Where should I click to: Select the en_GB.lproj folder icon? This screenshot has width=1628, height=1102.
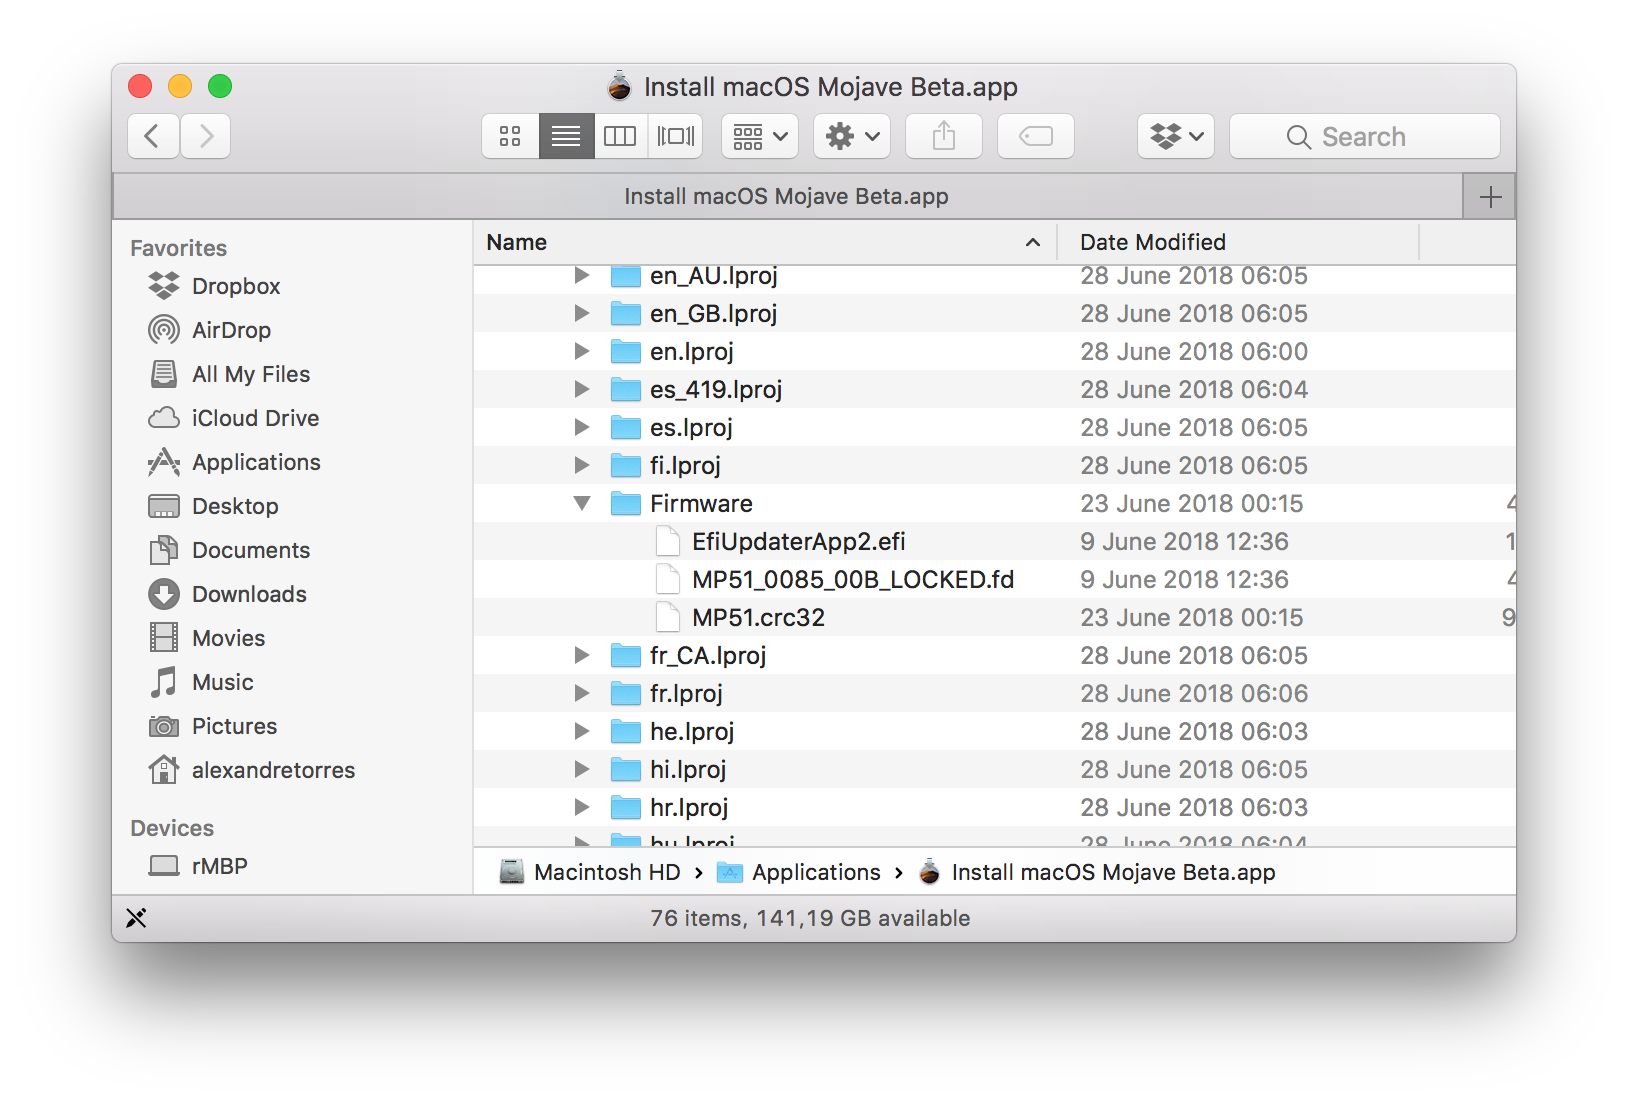coord(626,314)
